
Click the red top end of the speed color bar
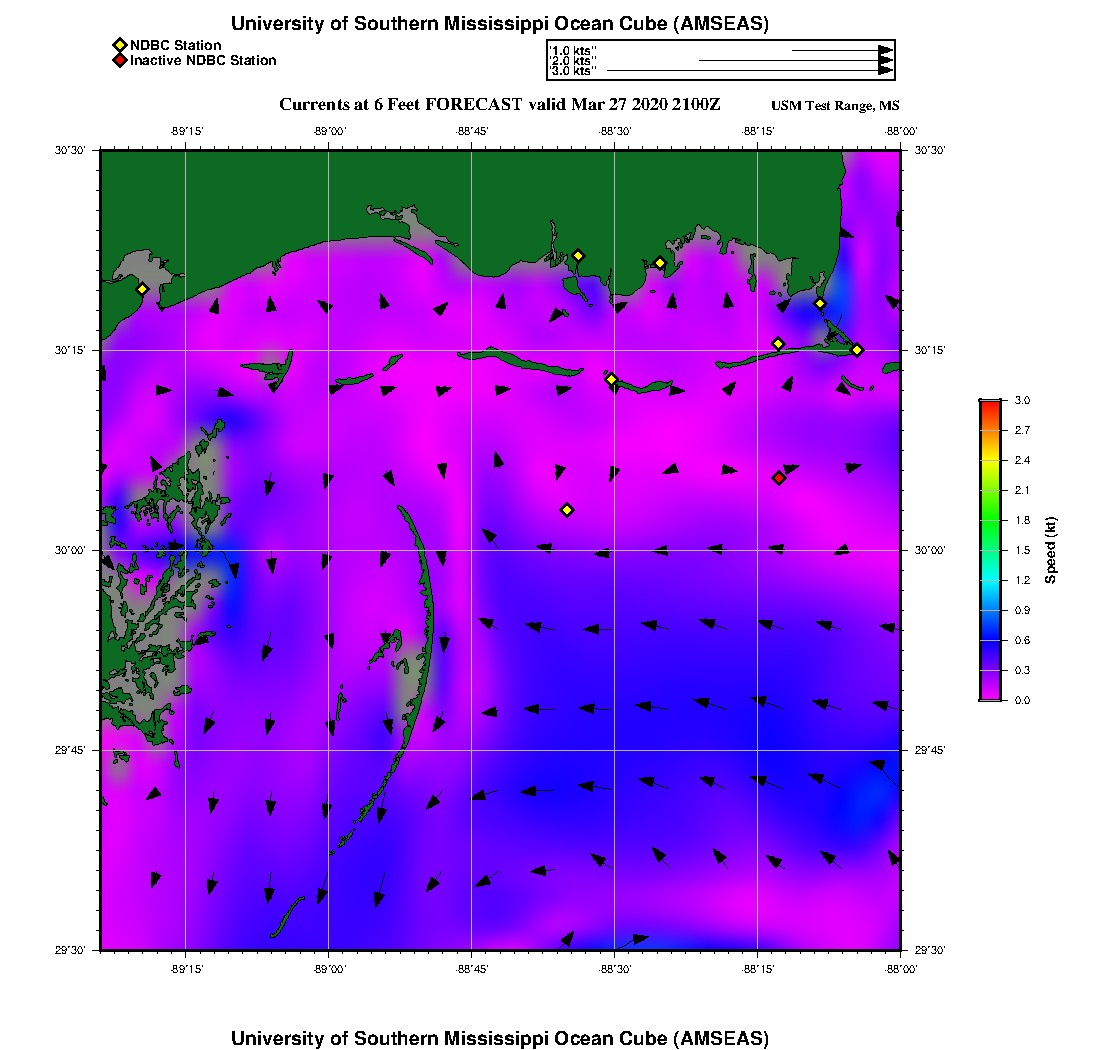990,404
